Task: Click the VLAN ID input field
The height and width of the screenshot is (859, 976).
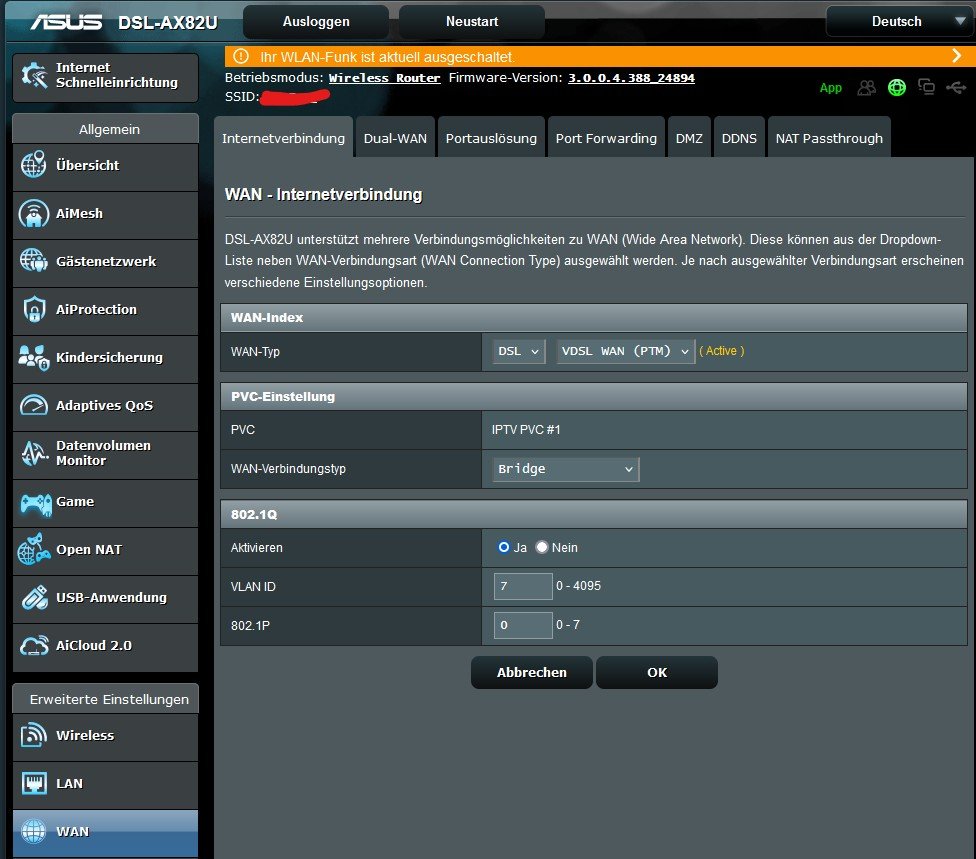Action: [x=523, y=586]
